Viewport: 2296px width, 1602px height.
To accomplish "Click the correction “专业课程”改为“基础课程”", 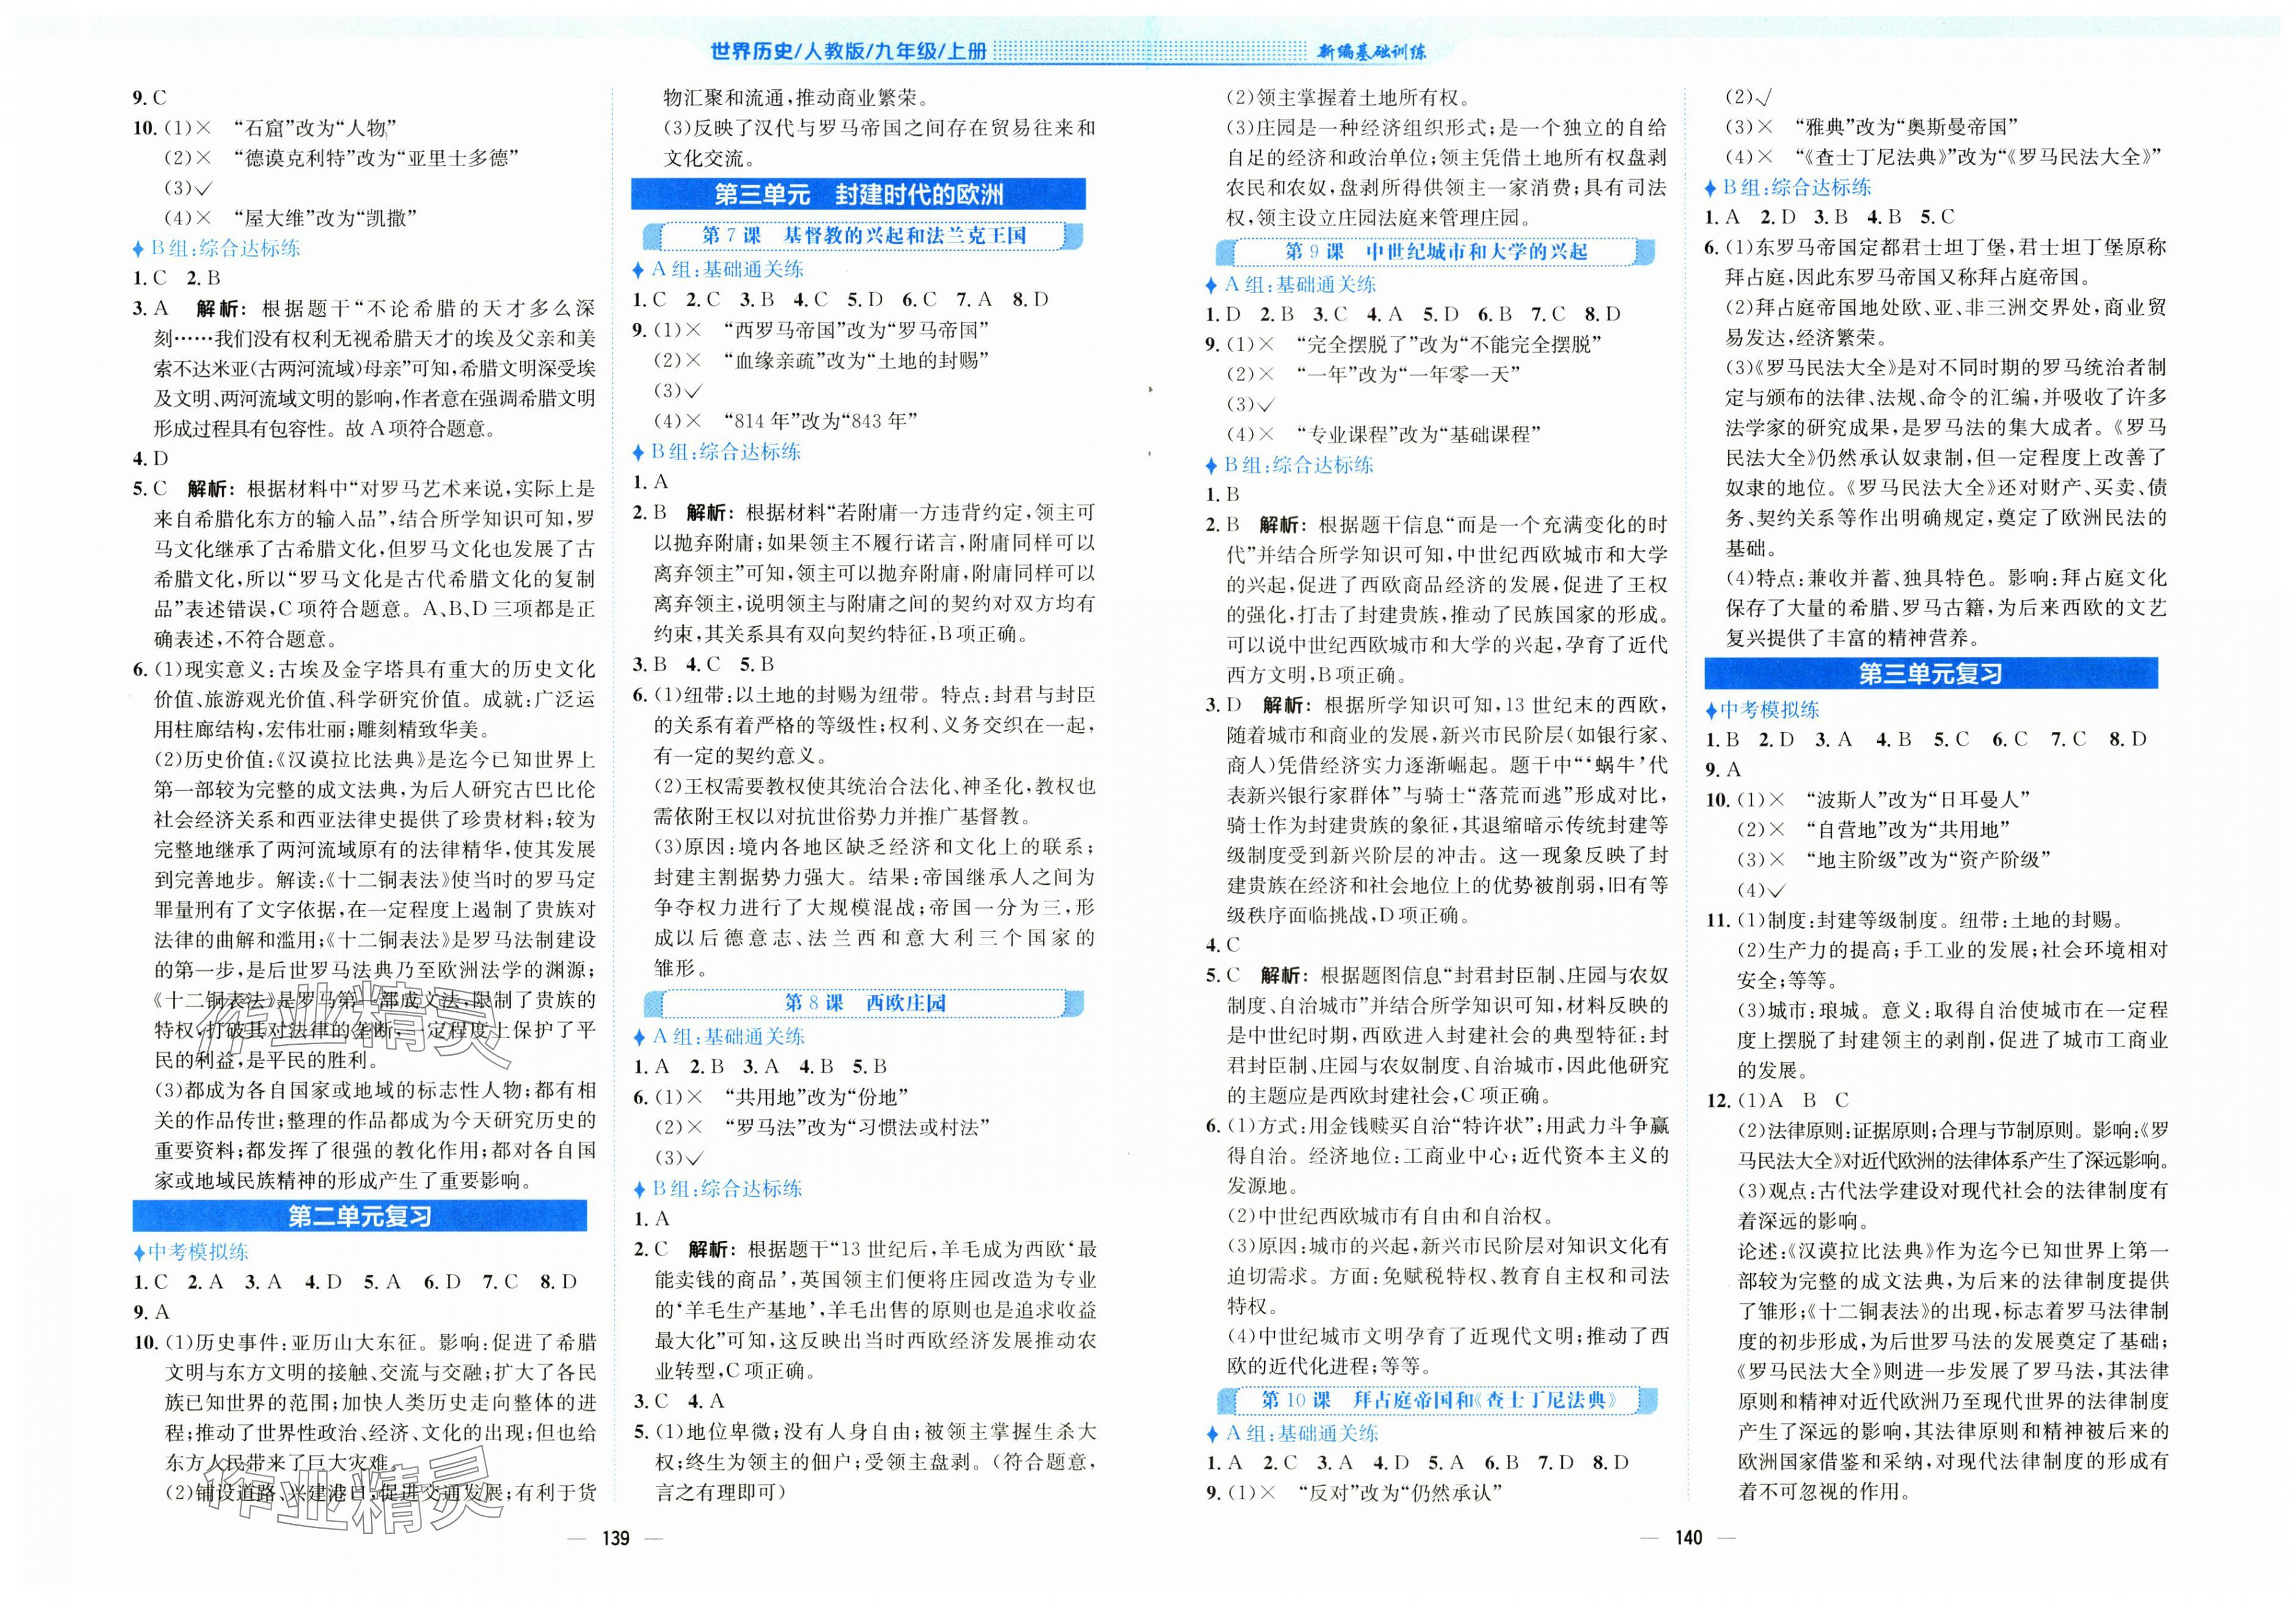I will [1418, 435].
